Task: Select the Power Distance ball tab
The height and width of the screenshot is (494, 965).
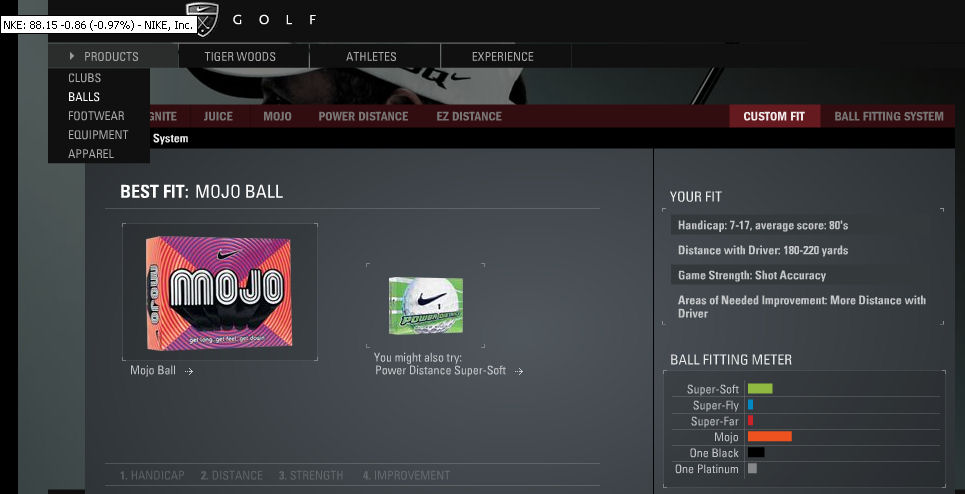Action: pyautogui.click(x=363, y=116)
